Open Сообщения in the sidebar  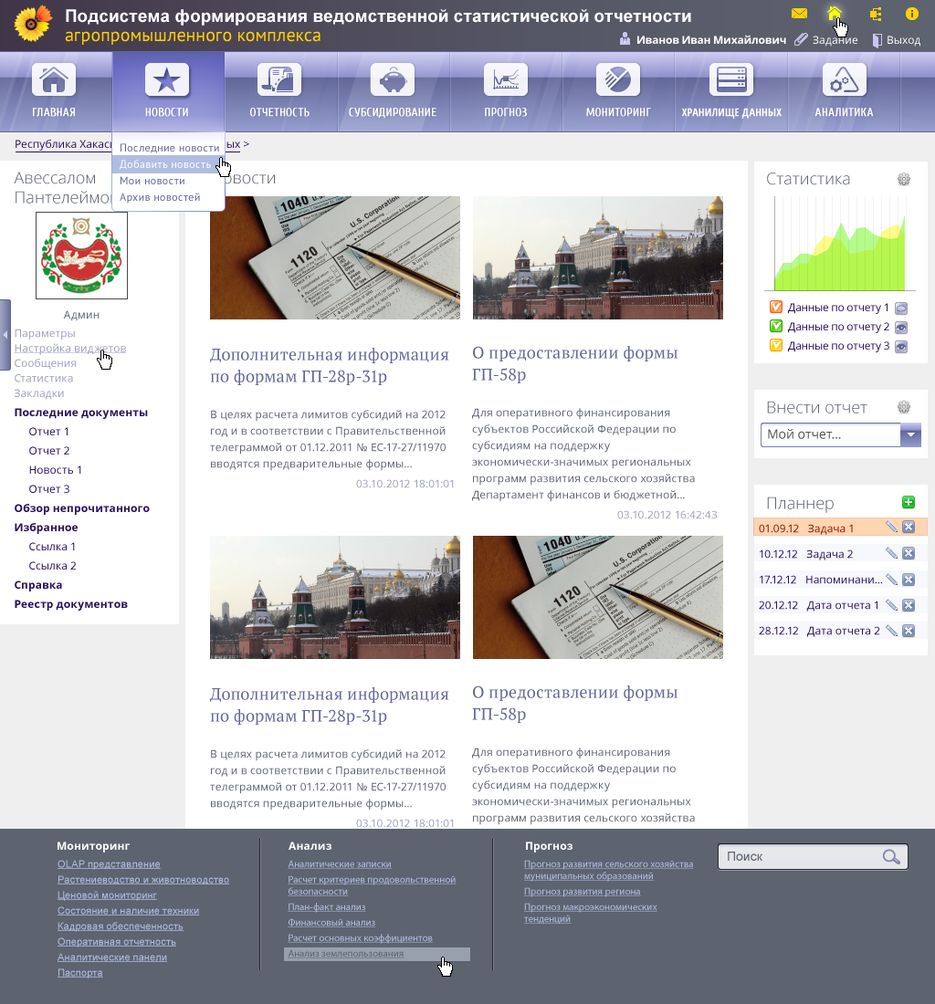pyautogui.click(x=45, y=363)
